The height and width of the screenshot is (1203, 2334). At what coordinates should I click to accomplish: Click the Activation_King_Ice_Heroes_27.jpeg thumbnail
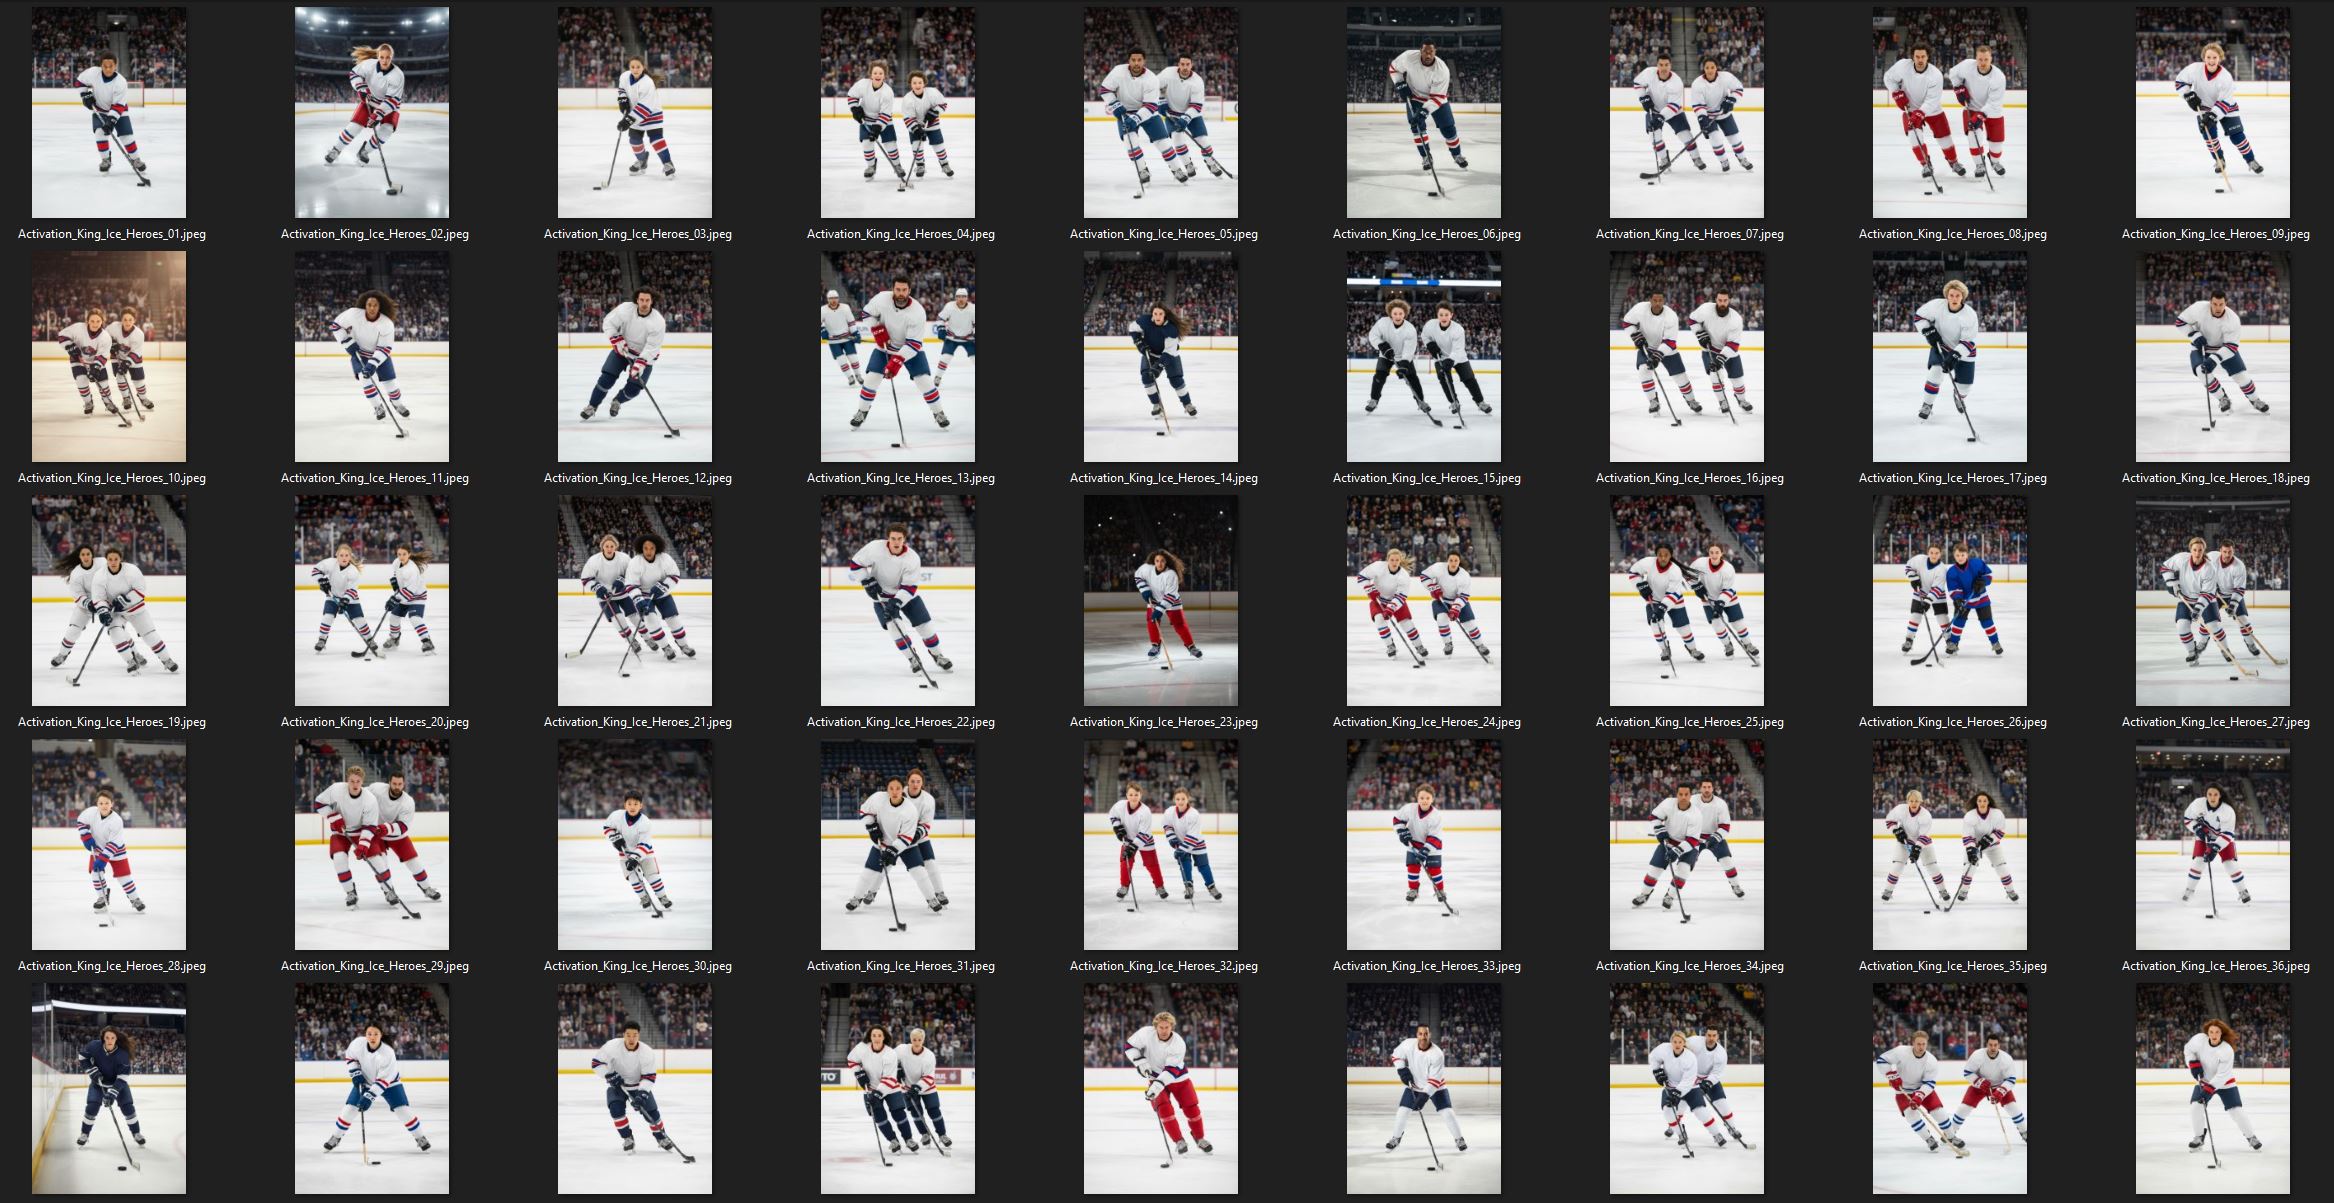click(x=2213, y=601)
